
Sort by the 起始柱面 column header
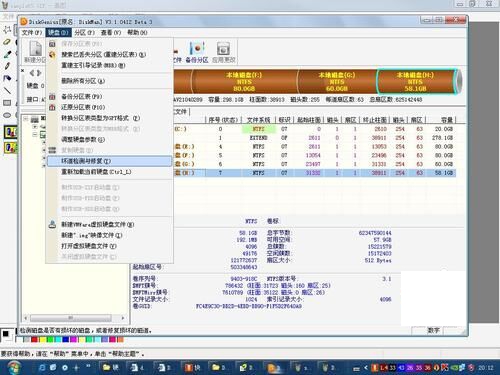[309, 120]
